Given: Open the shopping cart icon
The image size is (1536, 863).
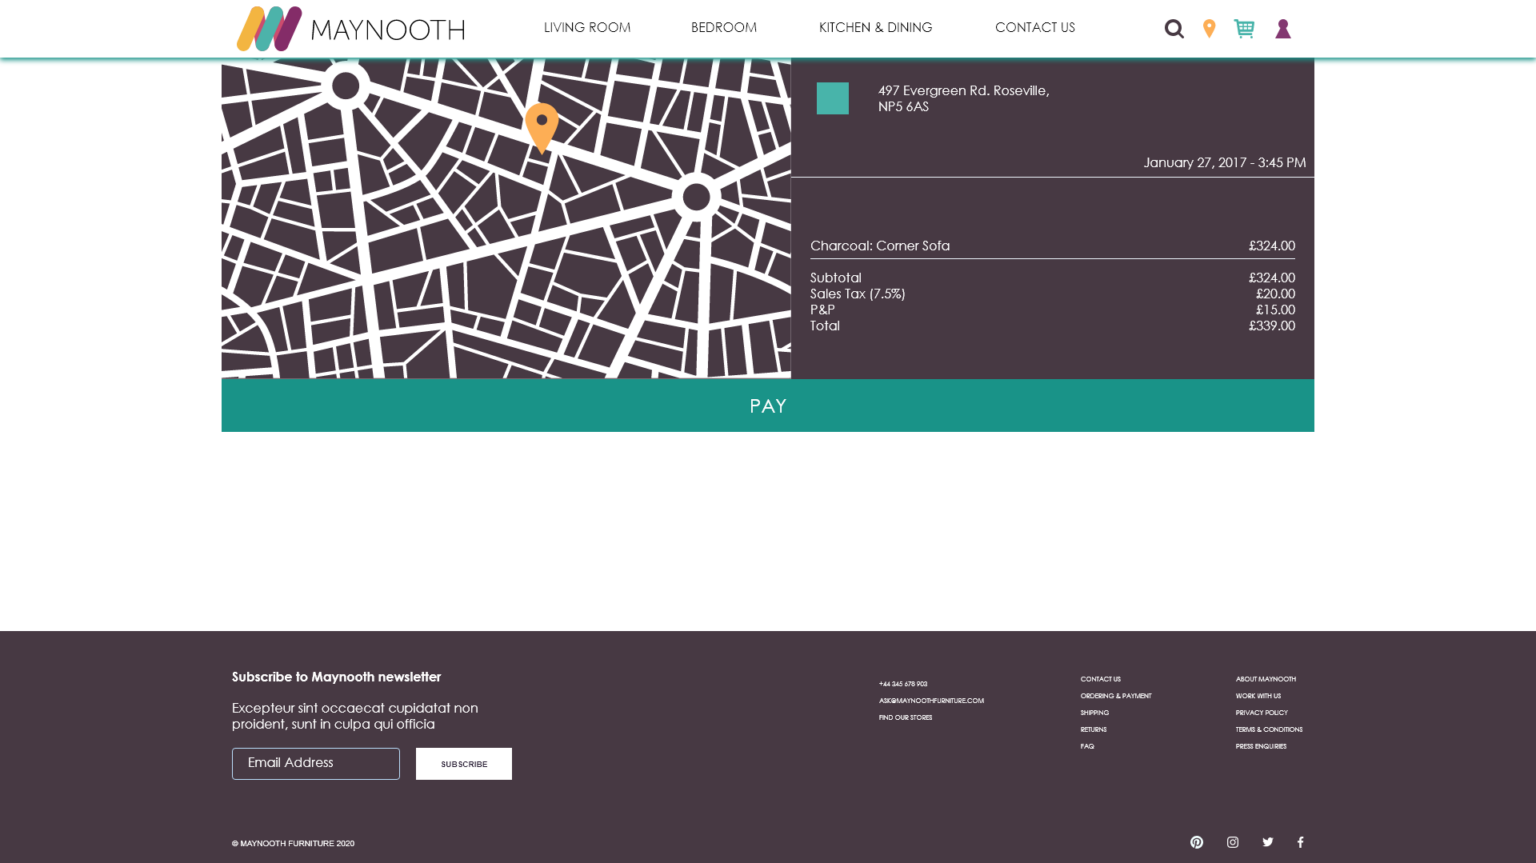Looking at the screenshot, I should click(1244, 29).
